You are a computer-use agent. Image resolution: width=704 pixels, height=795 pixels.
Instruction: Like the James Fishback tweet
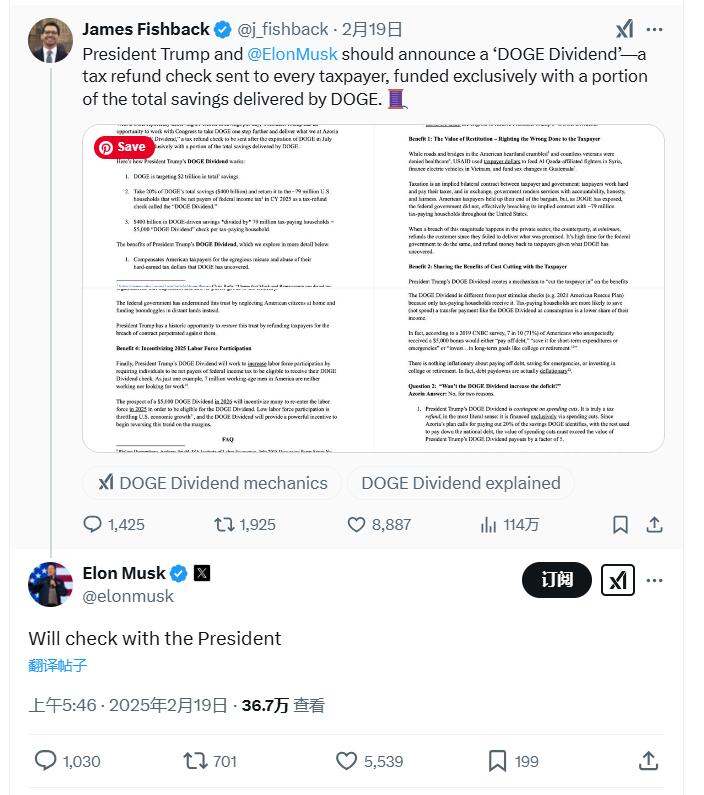tap(357, 524)
